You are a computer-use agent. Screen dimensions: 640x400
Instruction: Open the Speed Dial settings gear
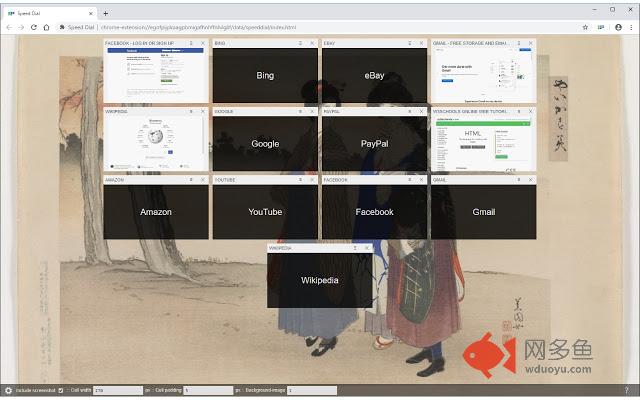tap(8, 390)
